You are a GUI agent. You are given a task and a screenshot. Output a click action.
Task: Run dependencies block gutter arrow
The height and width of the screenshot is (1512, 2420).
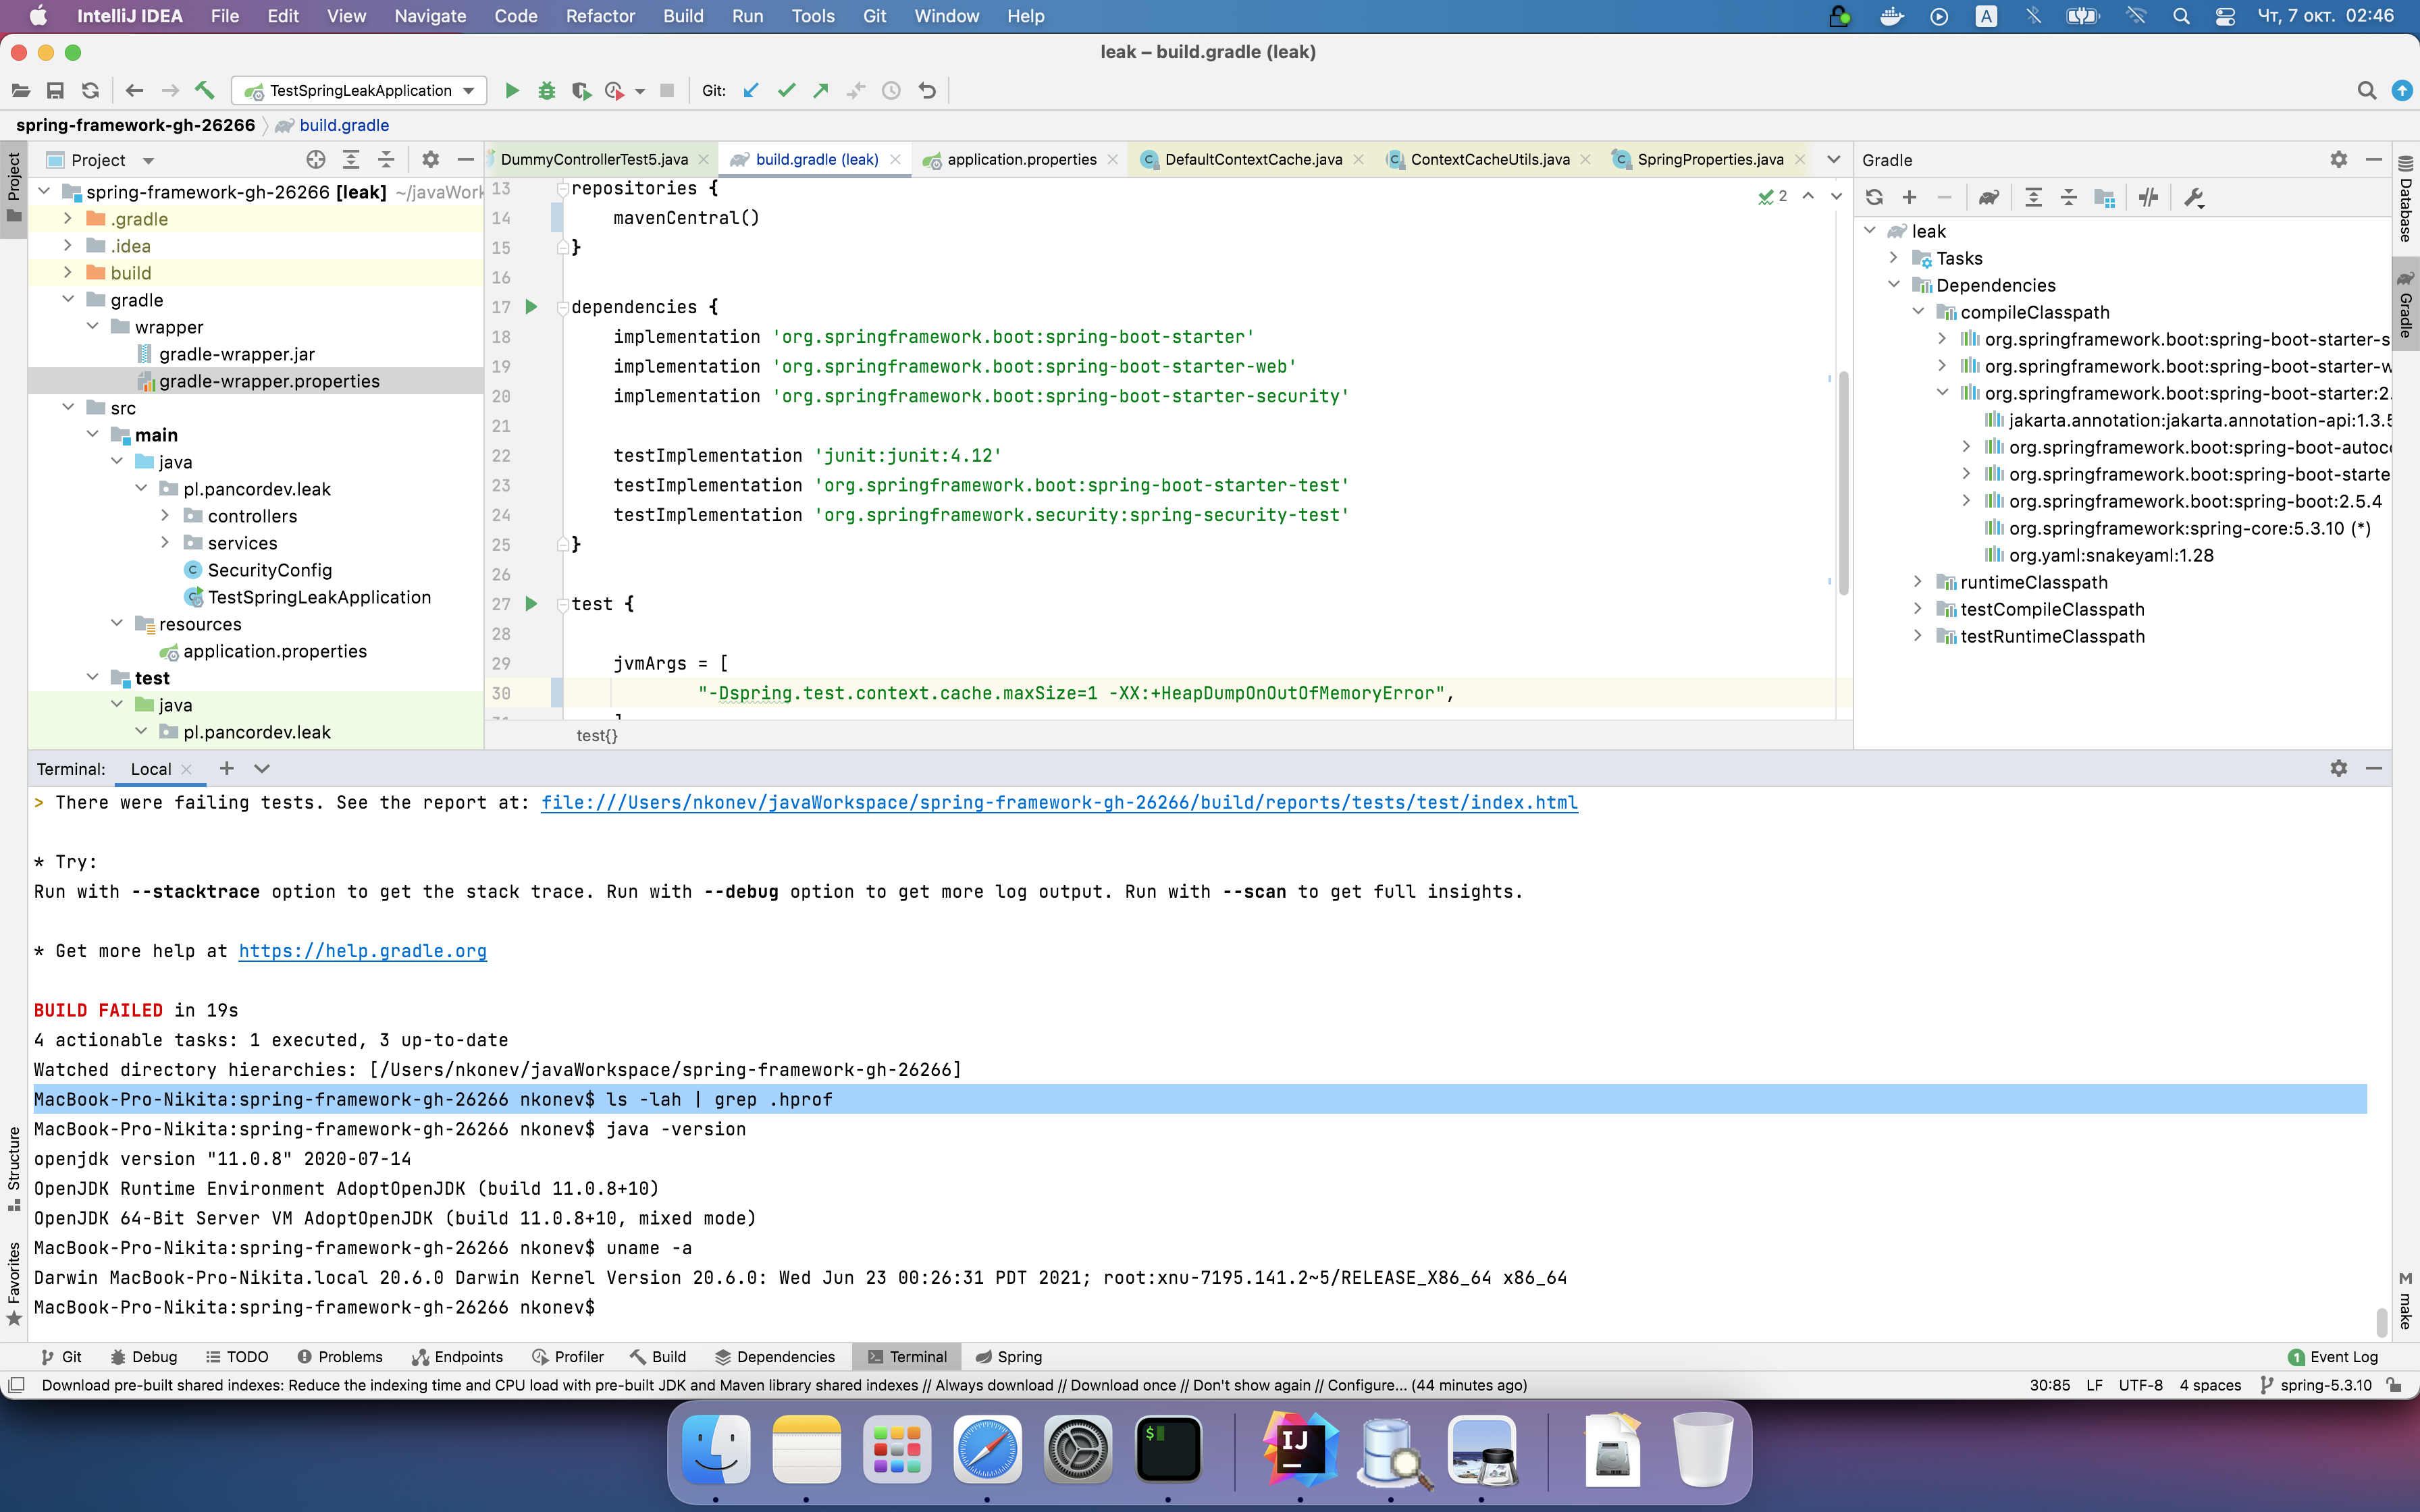point(532,307)
